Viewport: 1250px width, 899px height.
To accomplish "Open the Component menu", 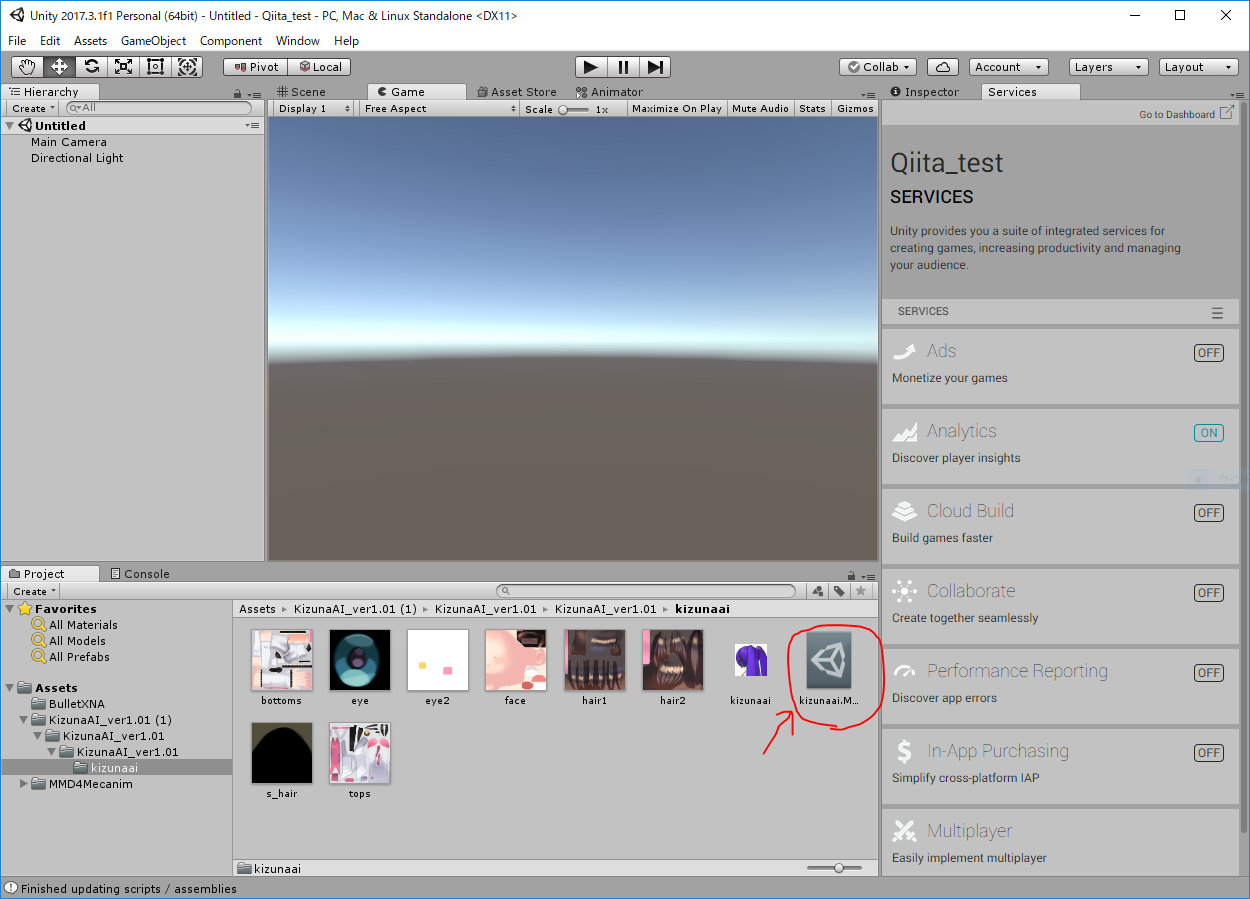I will [x=231, y=41].
